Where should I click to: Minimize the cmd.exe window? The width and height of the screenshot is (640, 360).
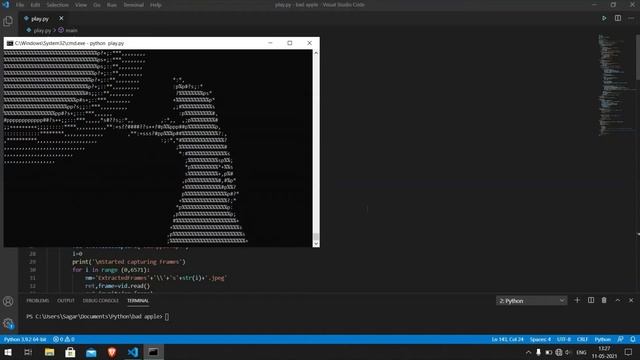click(x=270, y=43)
